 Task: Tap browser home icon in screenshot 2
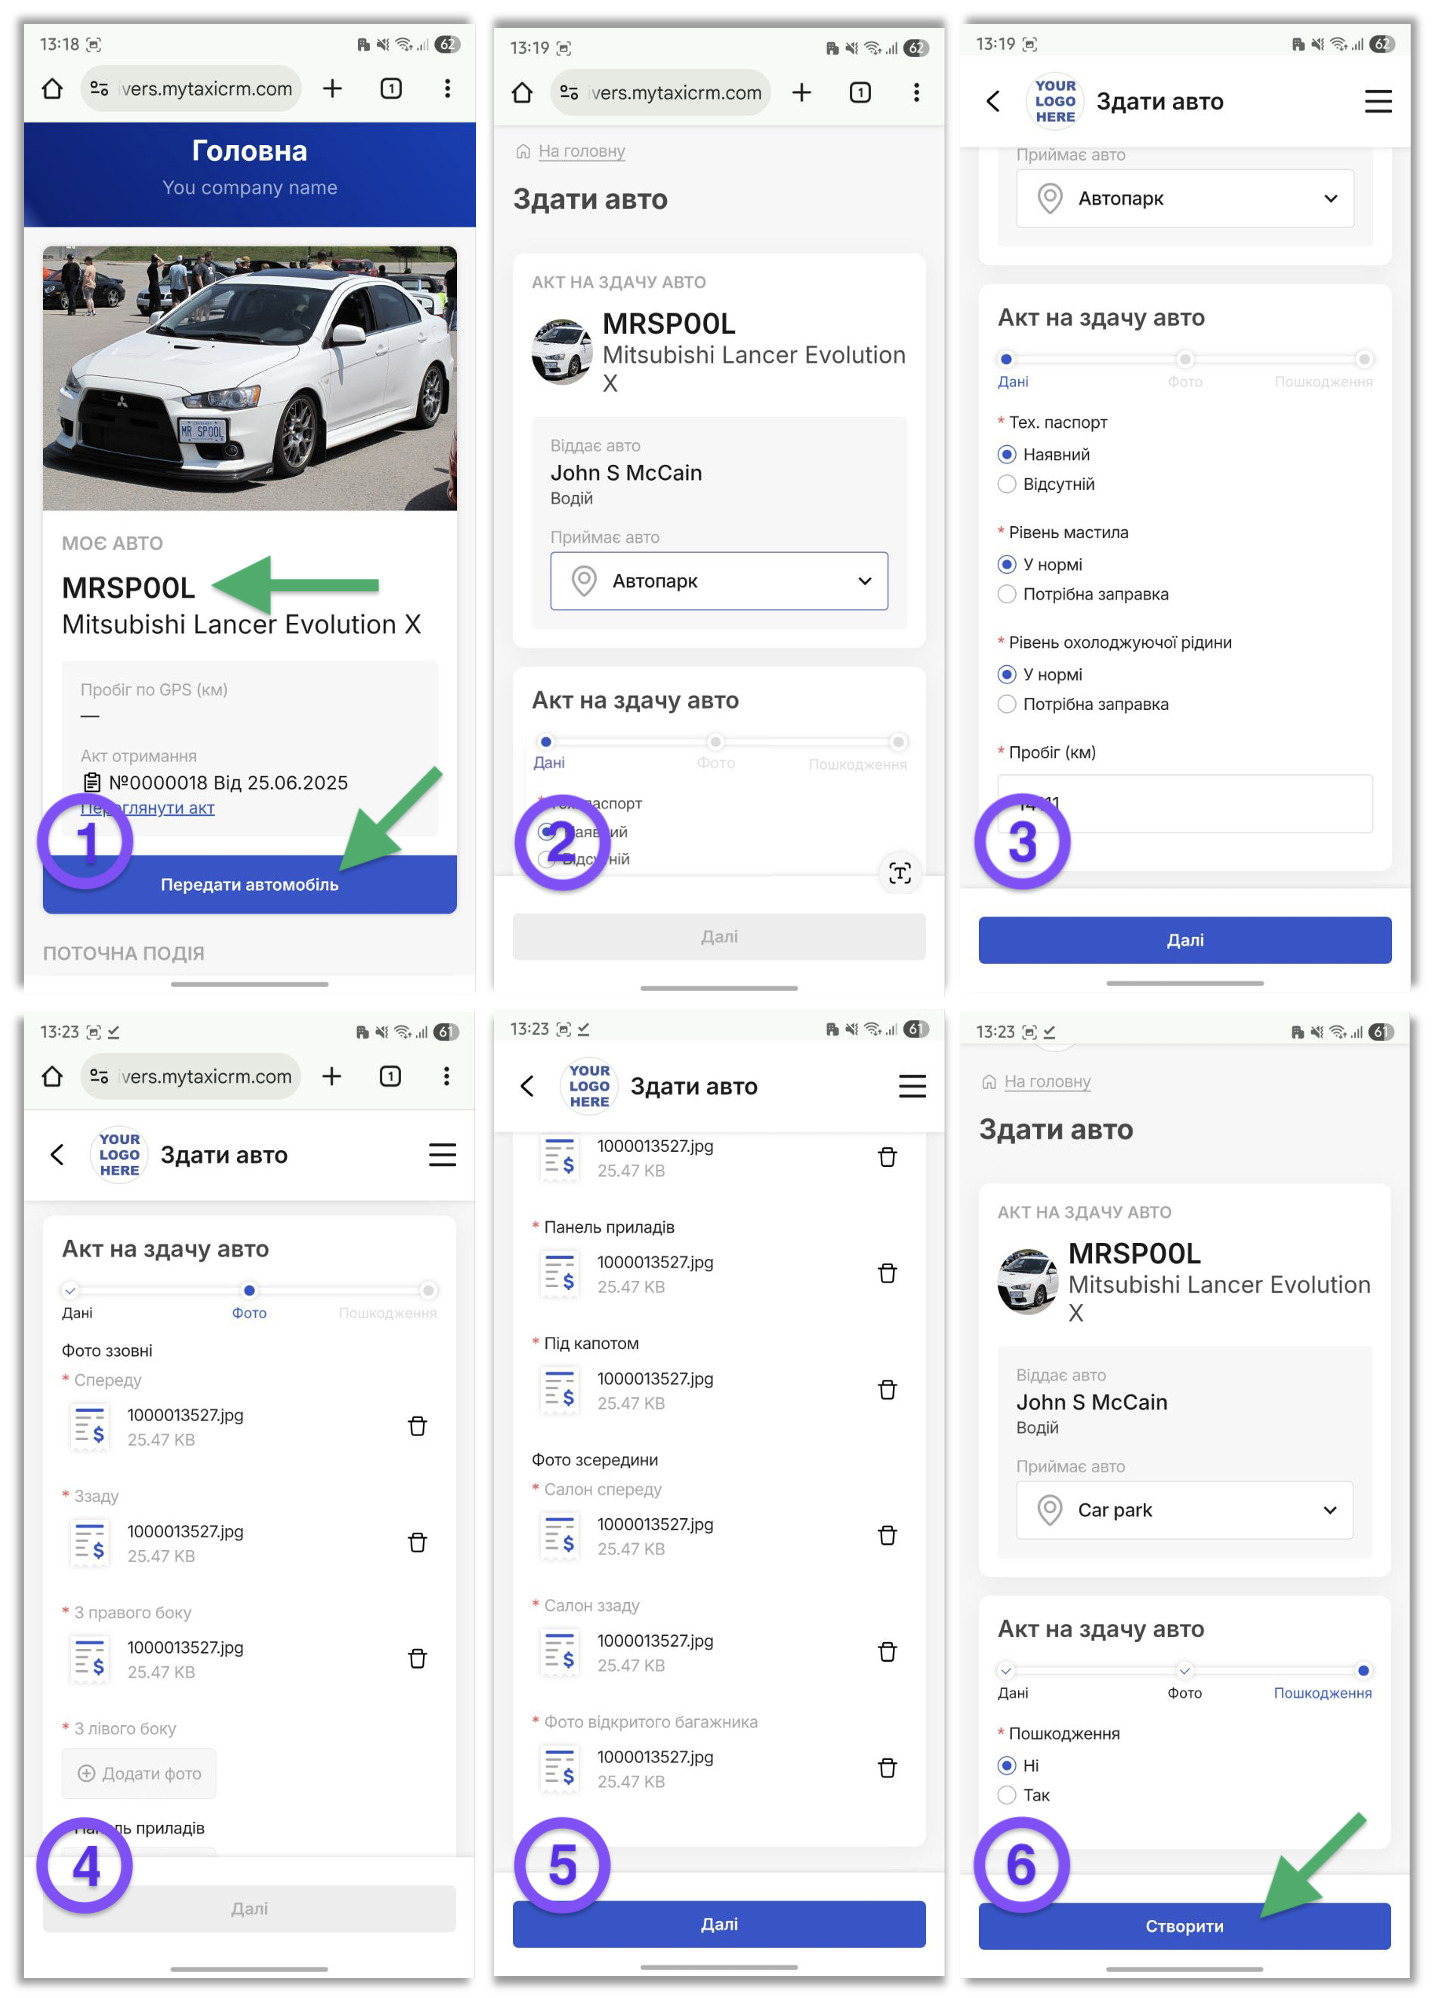tap(522, 93)
